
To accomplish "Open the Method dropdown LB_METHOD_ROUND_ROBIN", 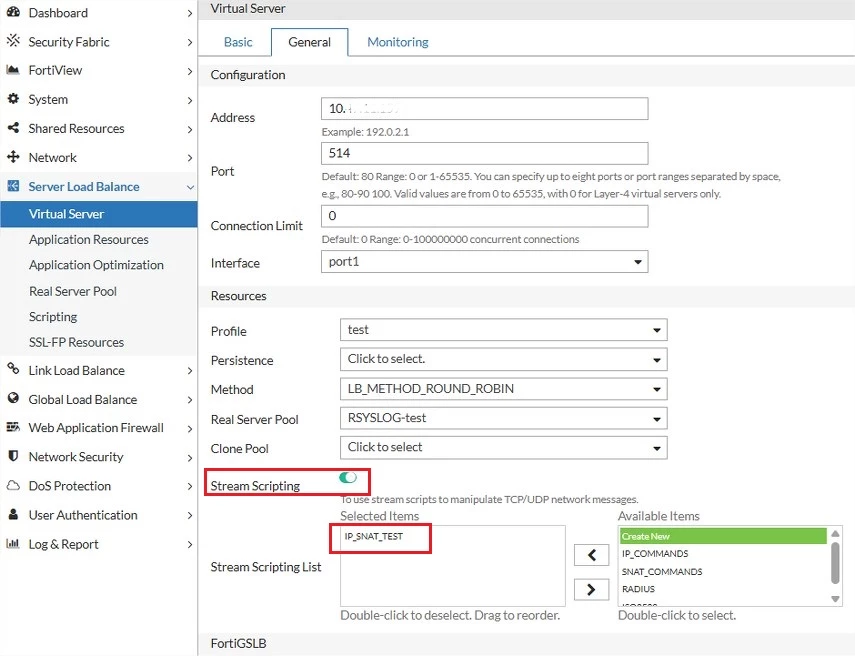I will pyautogui.click(x=503, y=389).
